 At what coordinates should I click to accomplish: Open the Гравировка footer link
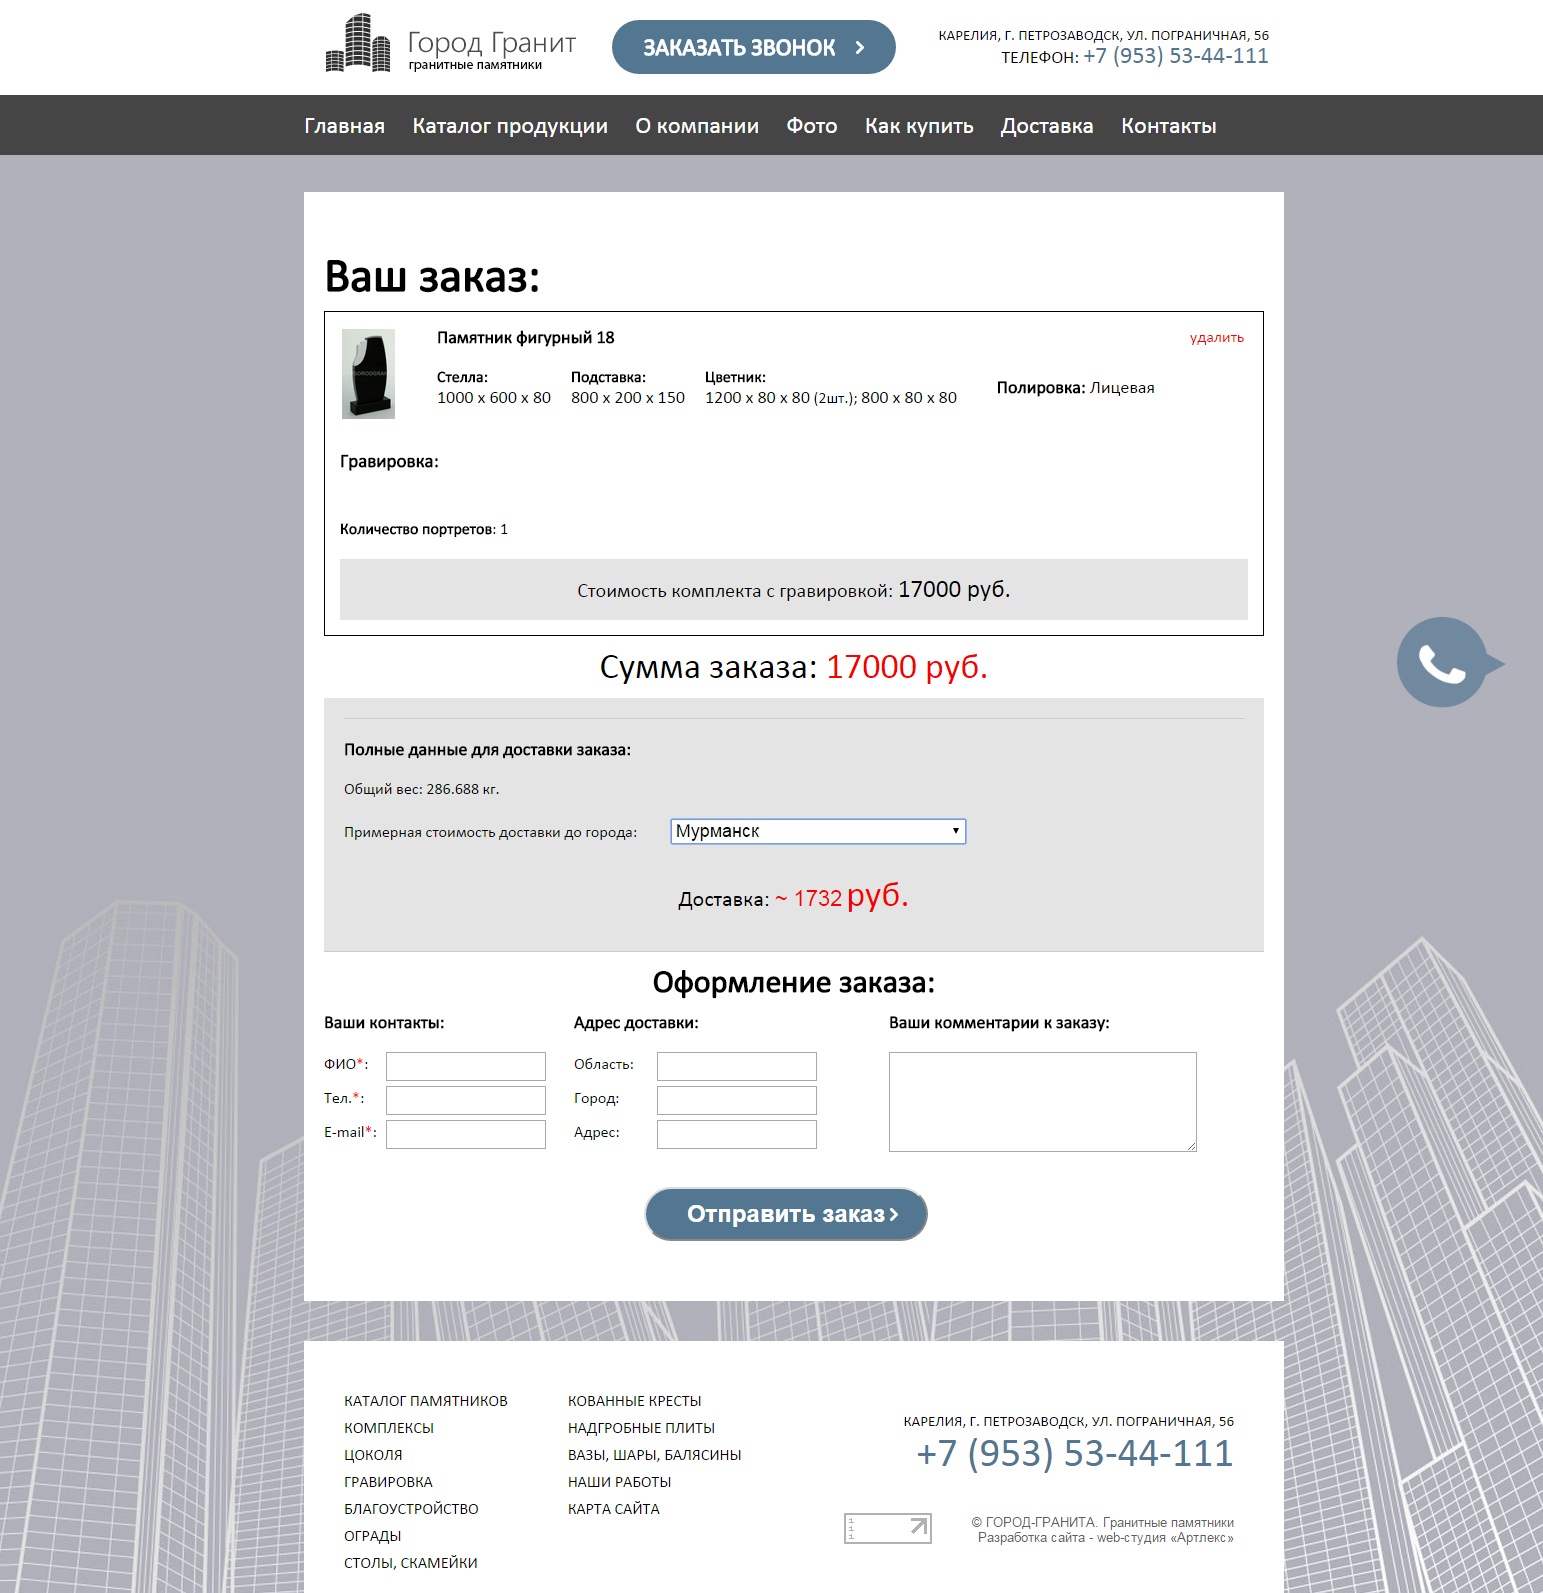388,1482
